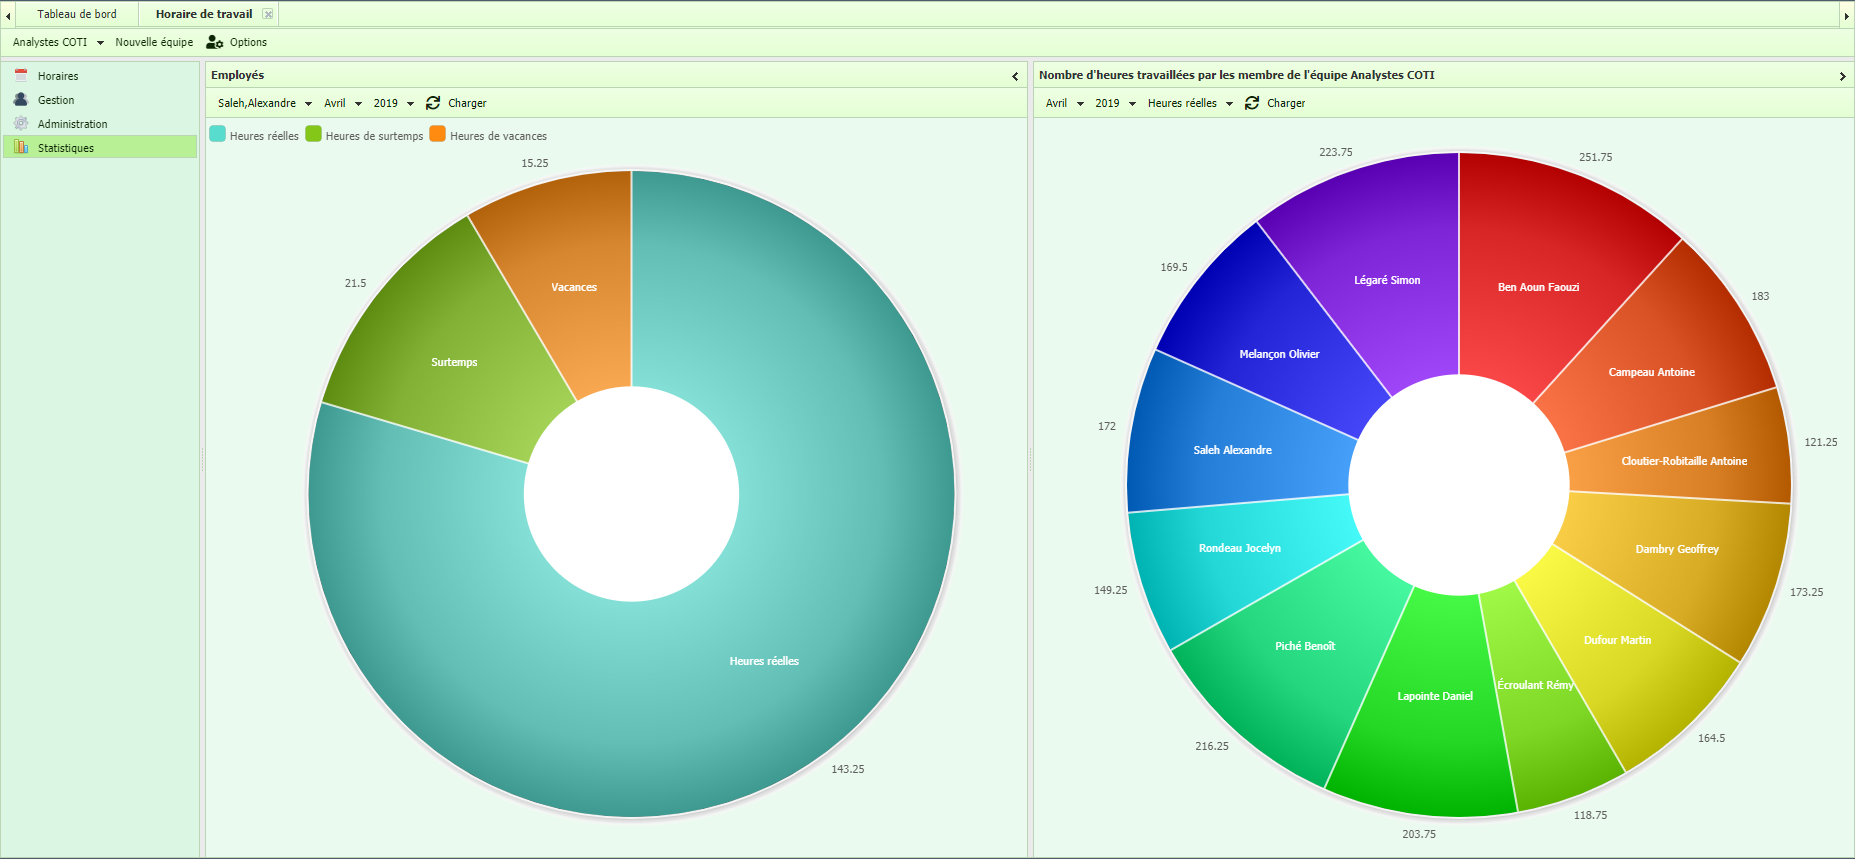The image size is (1855, 859).
Task: Click the Dambry Geoffrey slice
Action: pyautogui.click(x=1677, y=549)
